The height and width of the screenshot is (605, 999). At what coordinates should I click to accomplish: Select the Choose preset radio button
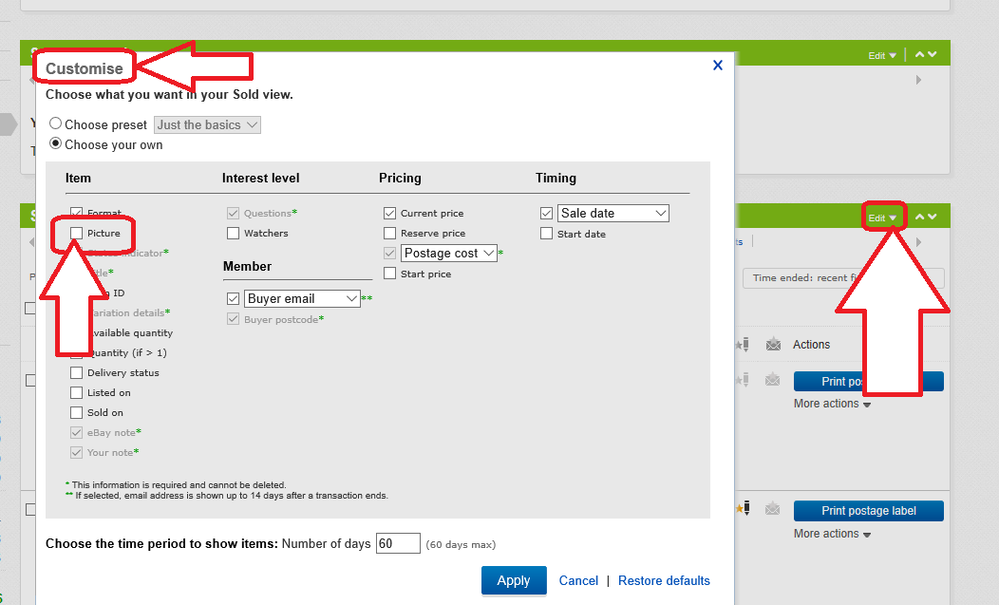56,125
